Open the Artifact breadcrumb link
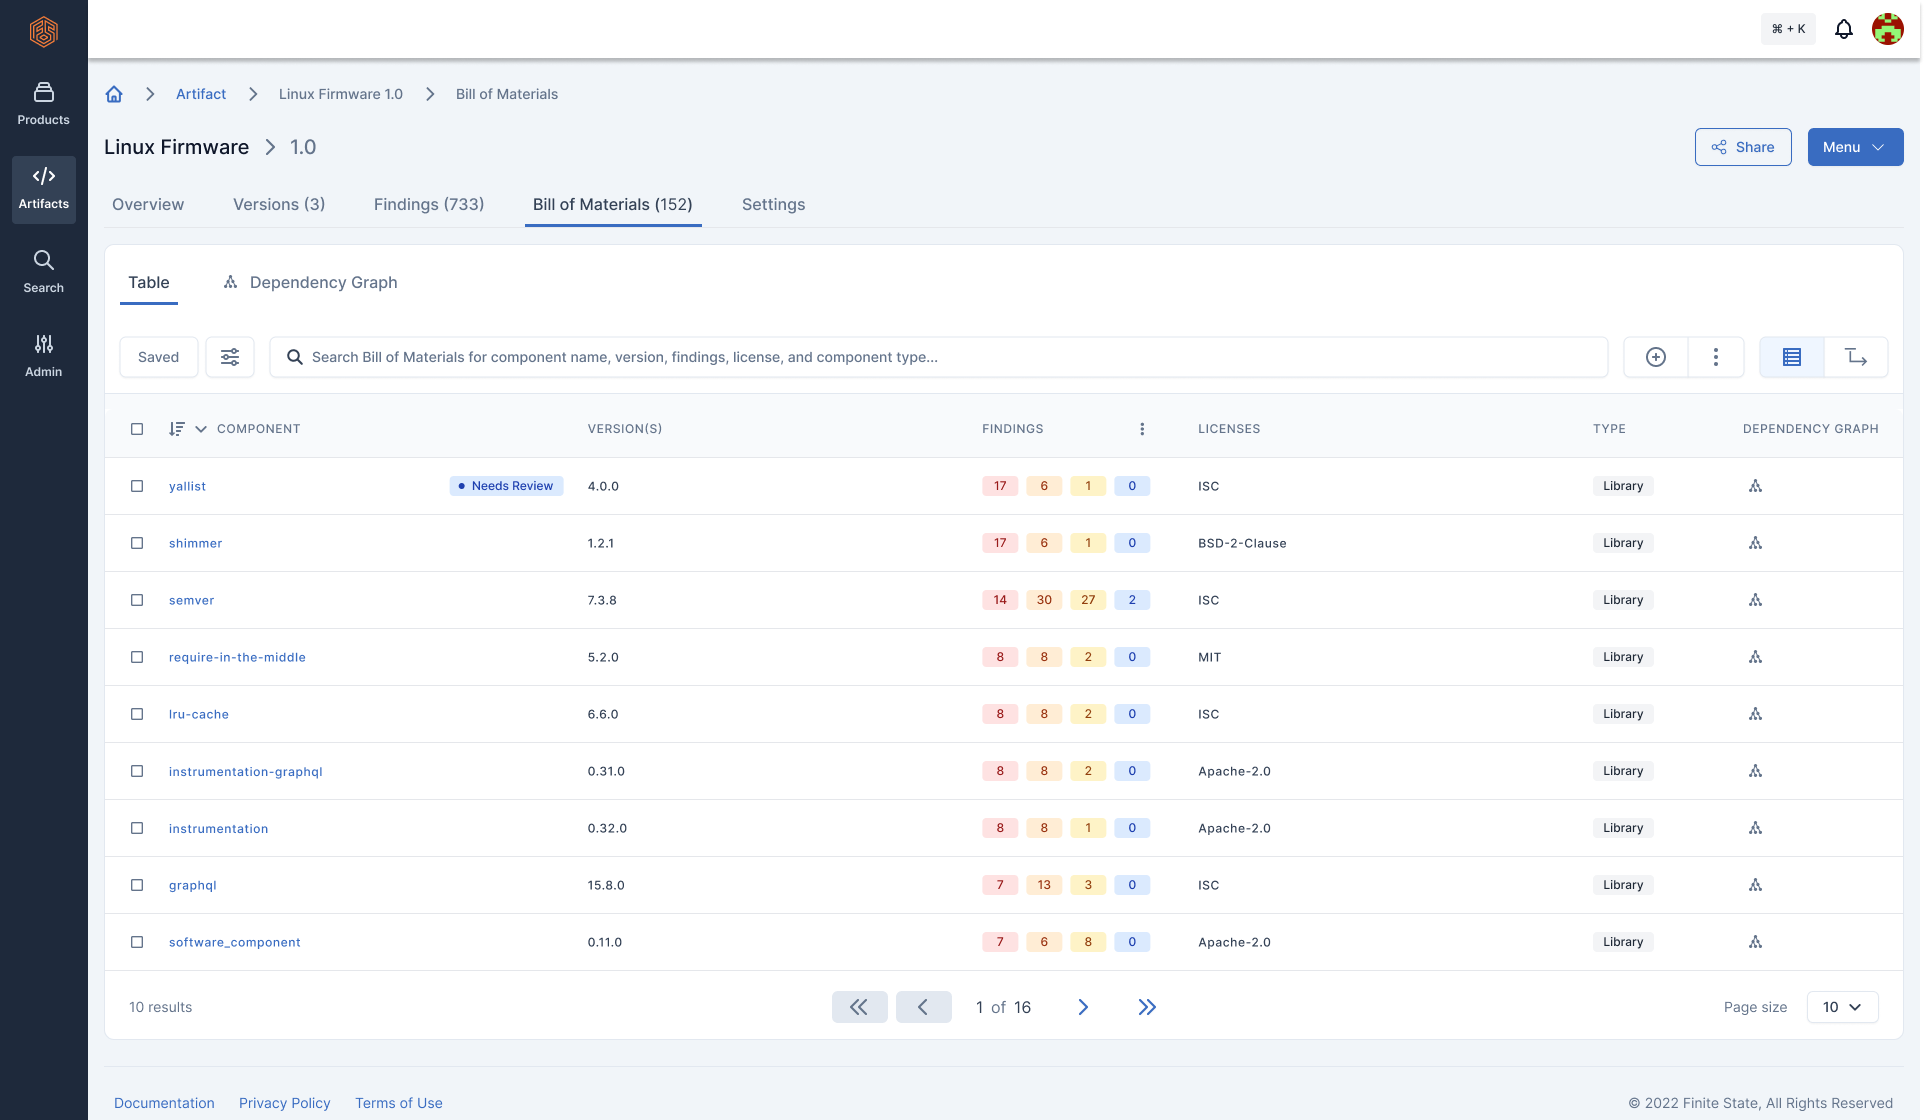Image resolution: width=1924 pixels, height=1120 pixels. pos(201,94)
